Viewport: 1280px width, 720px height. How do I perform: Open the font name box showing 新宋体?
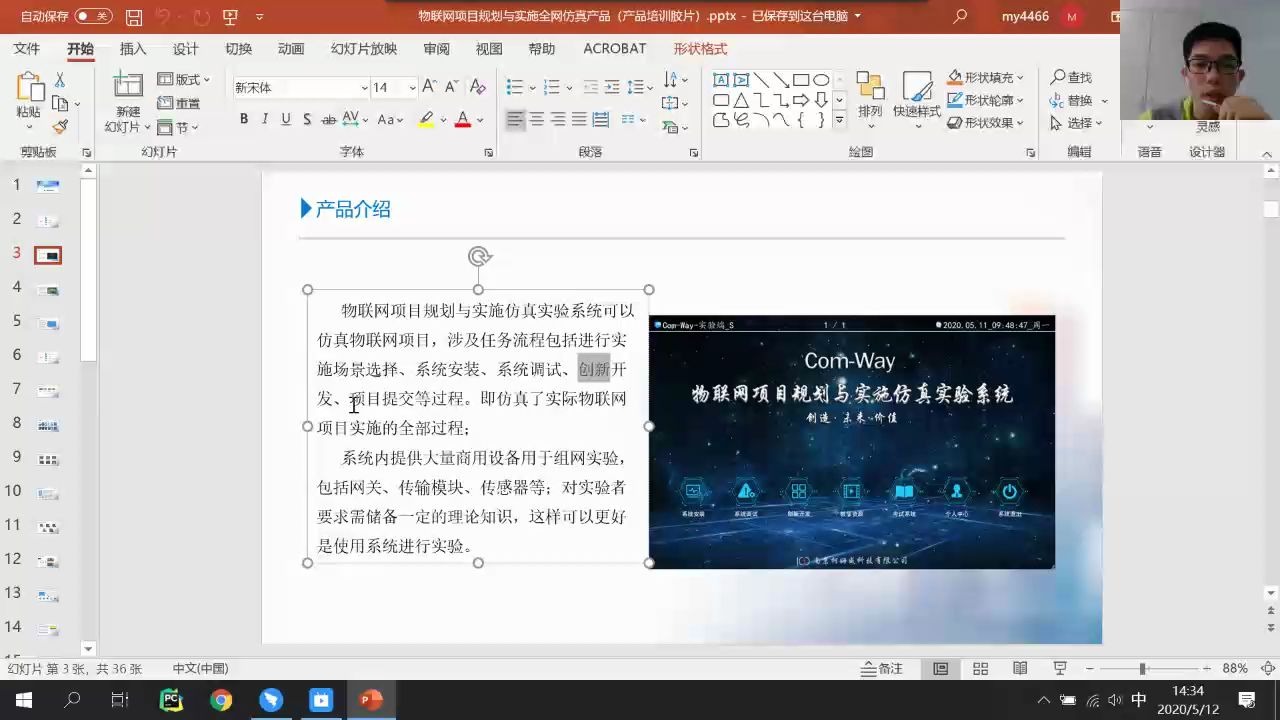tap(301, 88)
